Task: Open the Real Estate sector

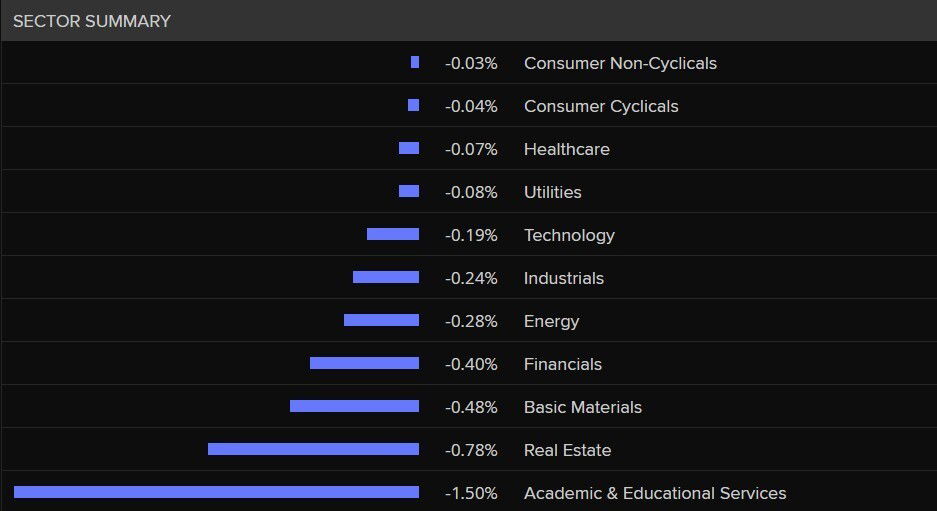Action: click(x=567, y=450)
